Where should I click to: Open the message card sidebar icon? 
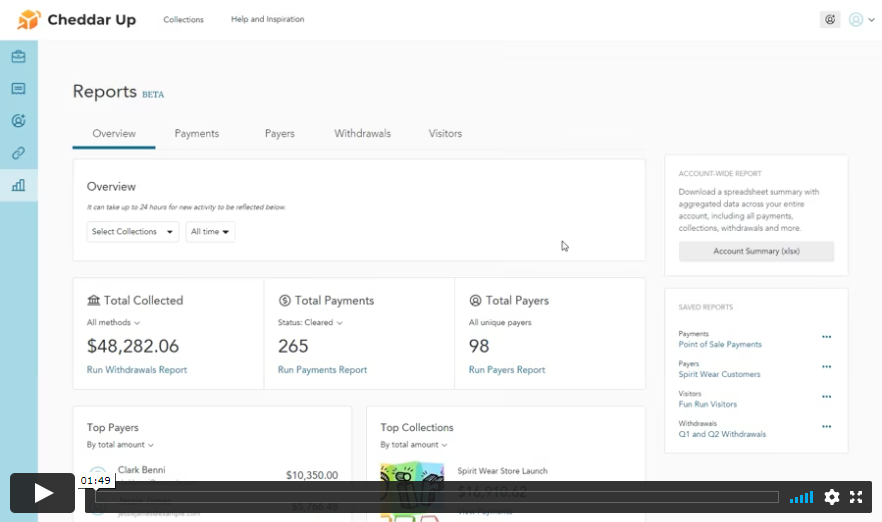[18, 89]
